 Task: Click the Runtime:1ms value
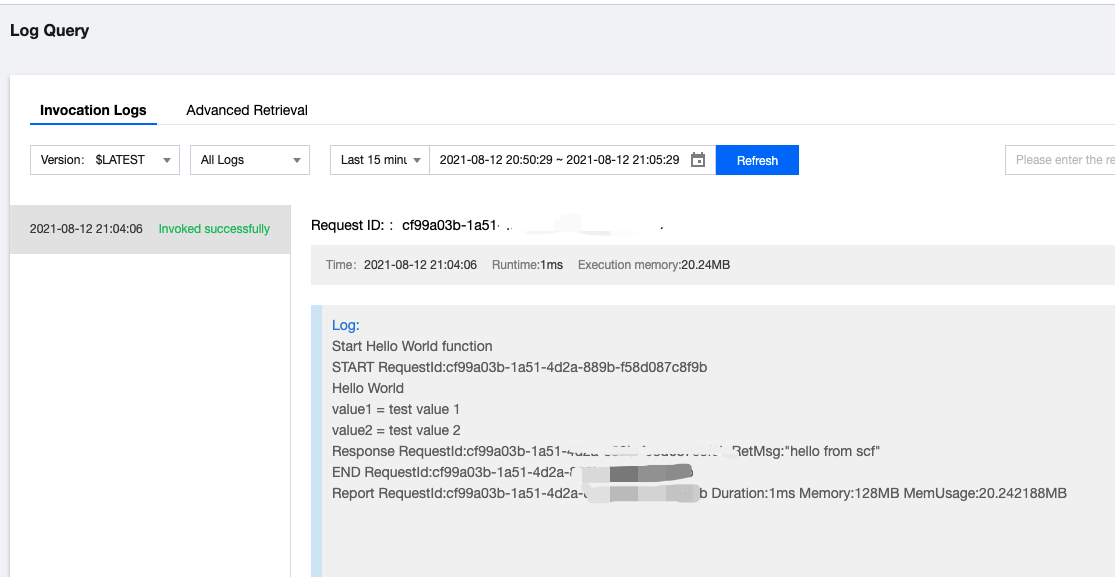coord(527,265)
